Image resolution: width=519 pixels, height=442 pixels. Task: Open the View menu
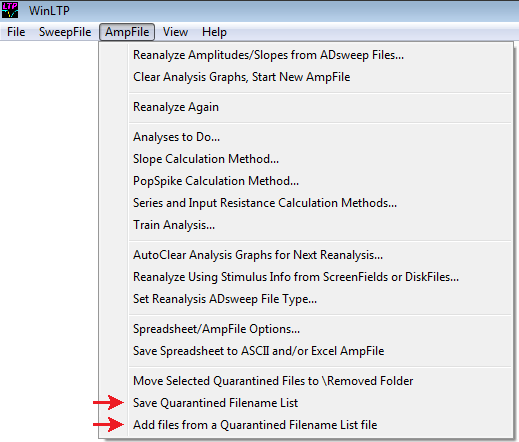[175, 32]
